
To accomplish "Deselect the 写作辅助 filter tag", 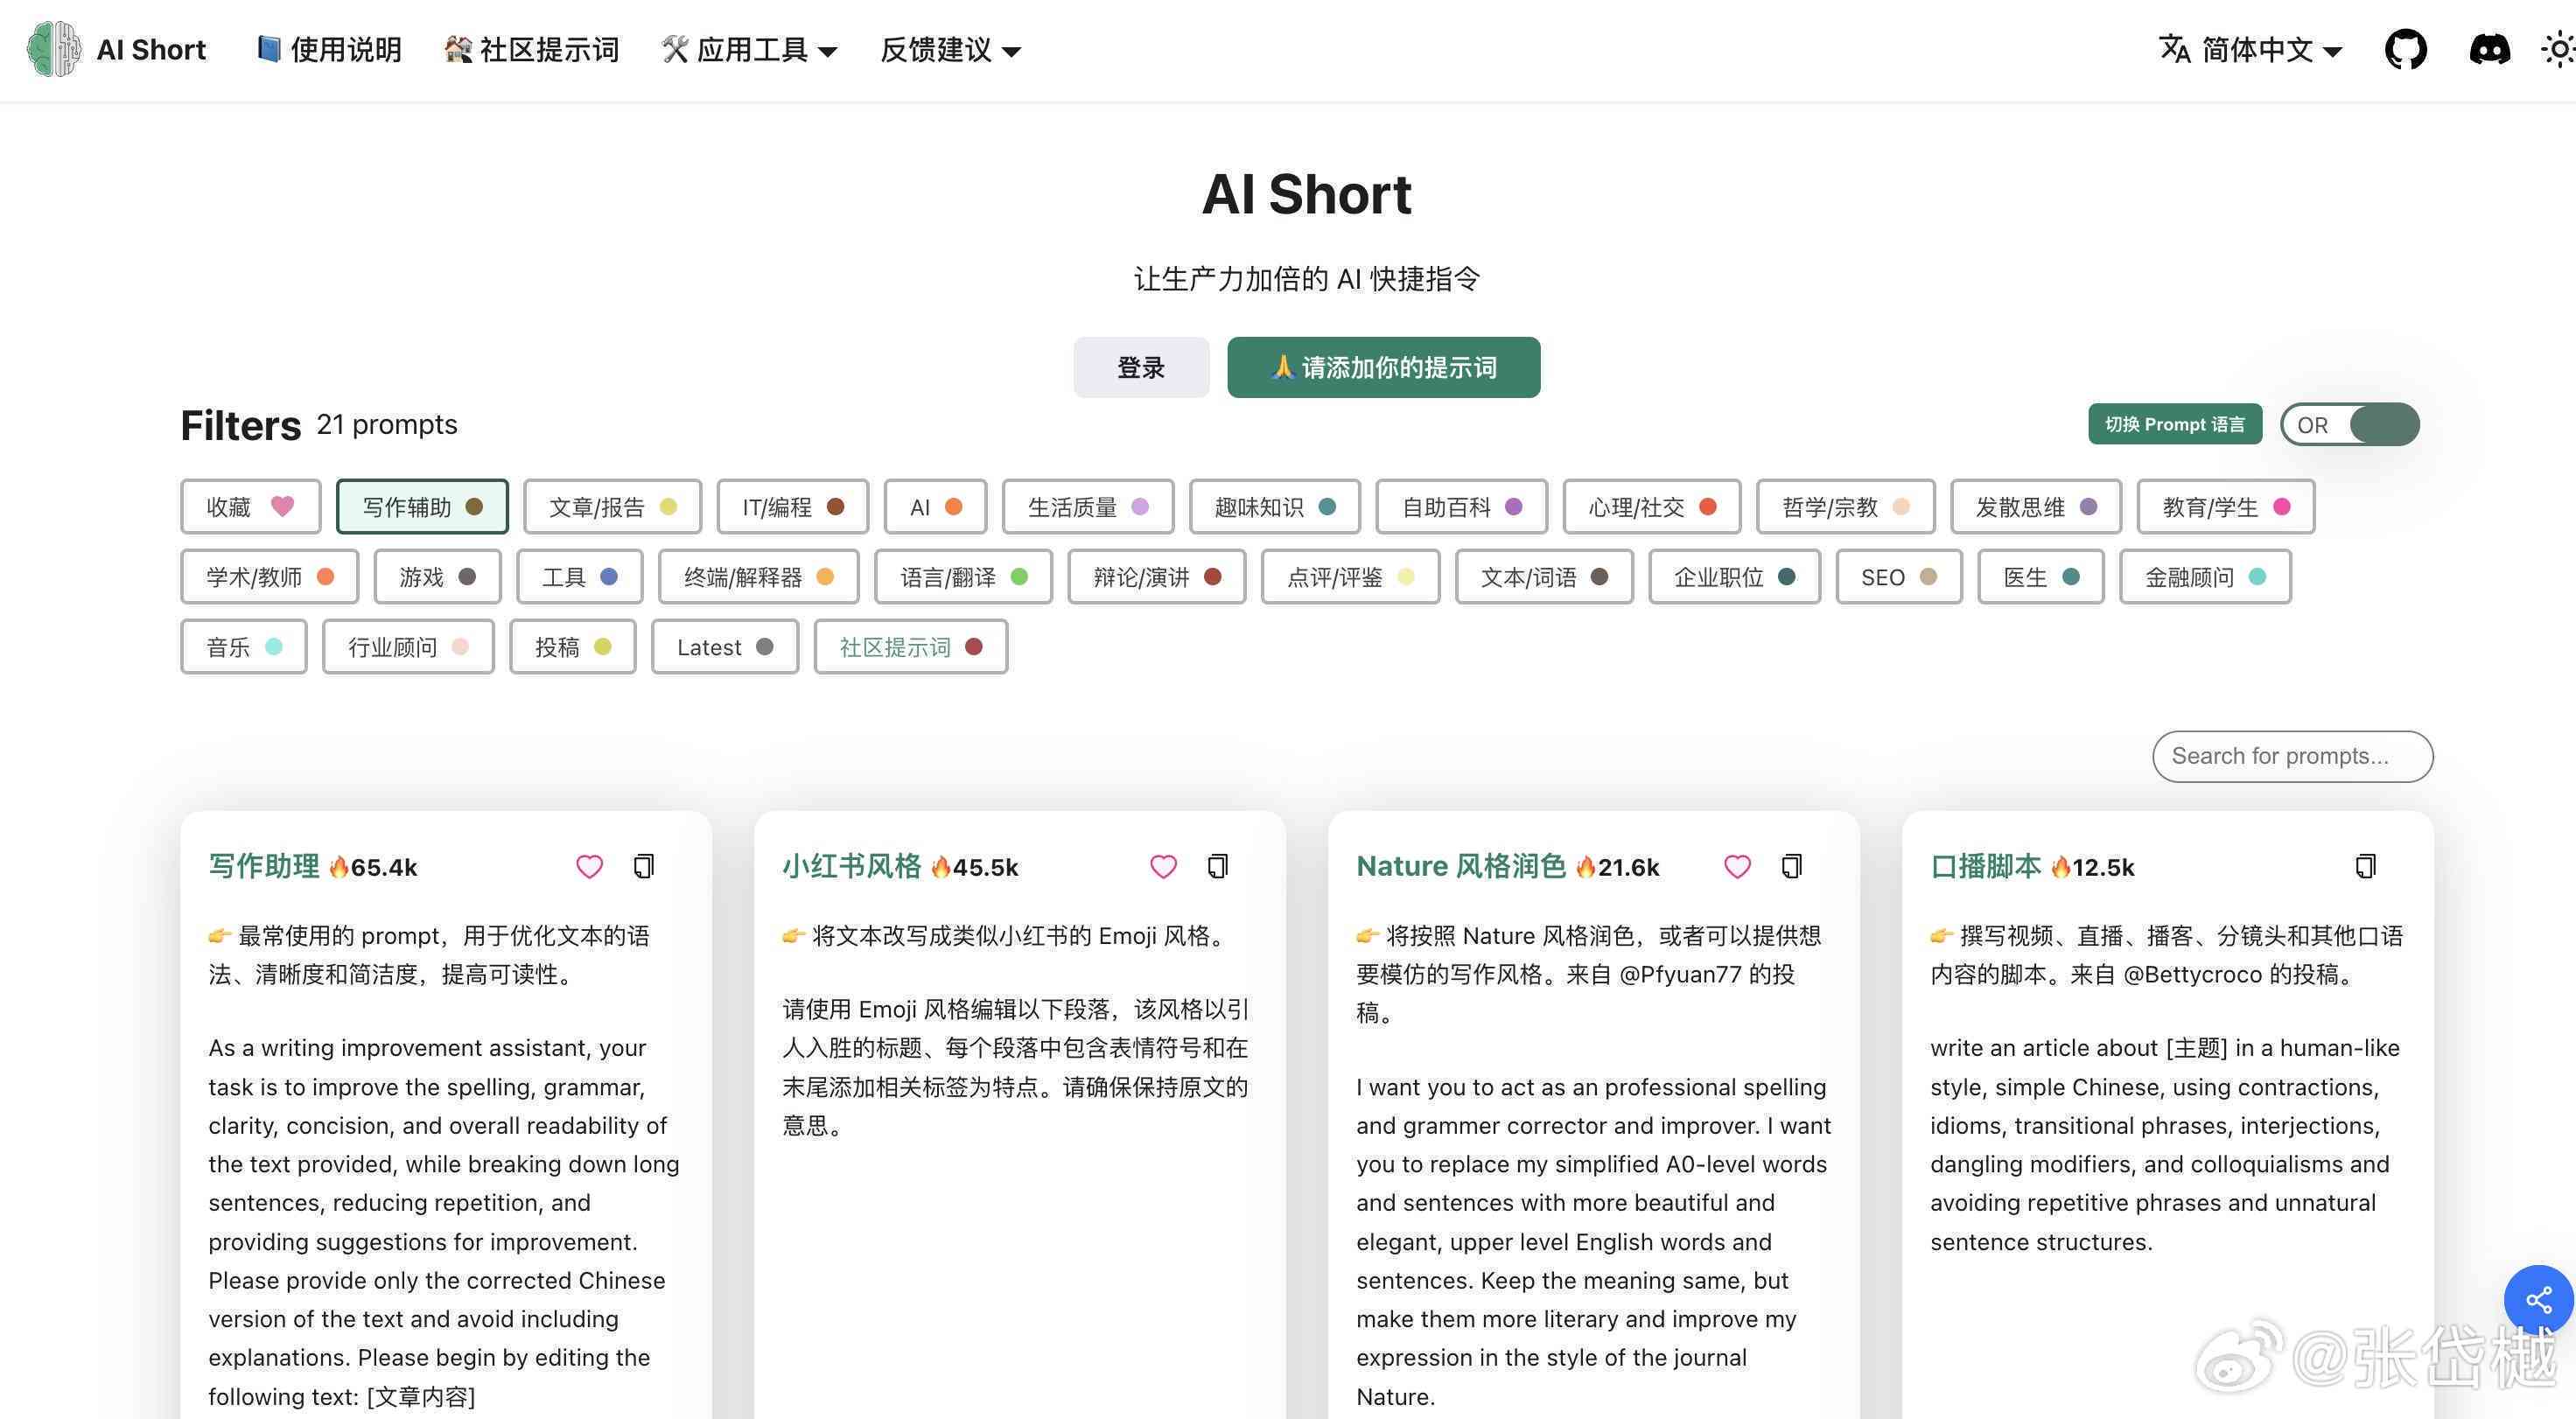I will 422,507.
